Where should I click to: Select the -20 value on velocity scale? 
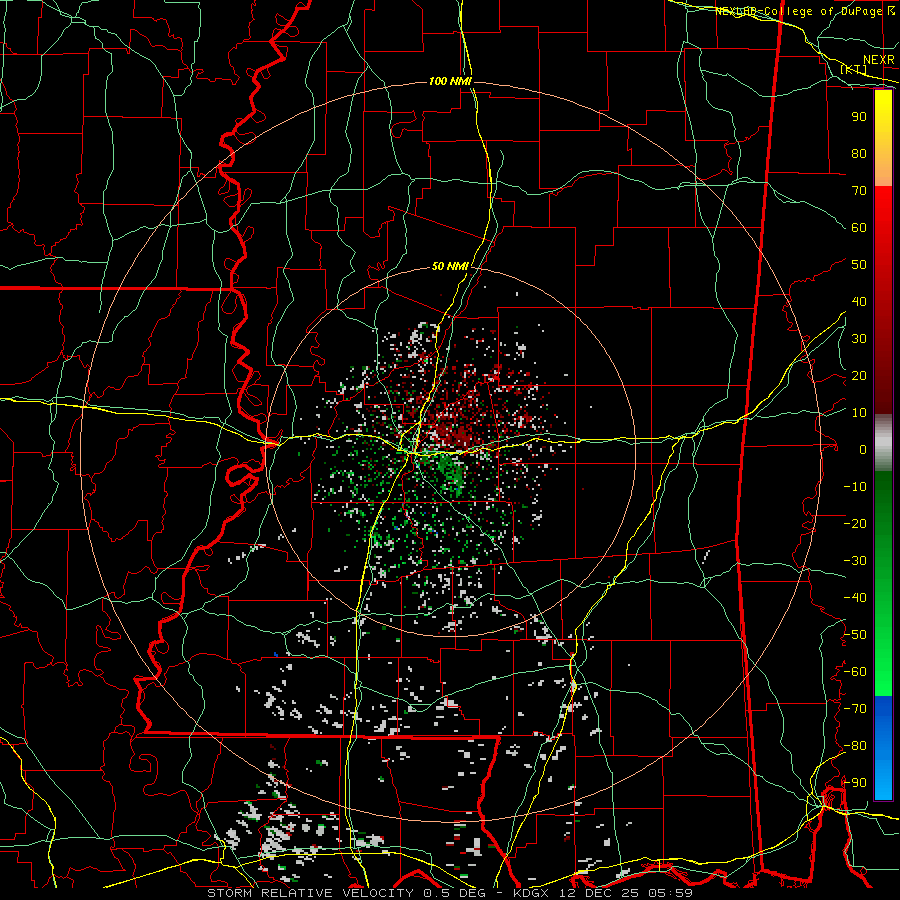855,523
